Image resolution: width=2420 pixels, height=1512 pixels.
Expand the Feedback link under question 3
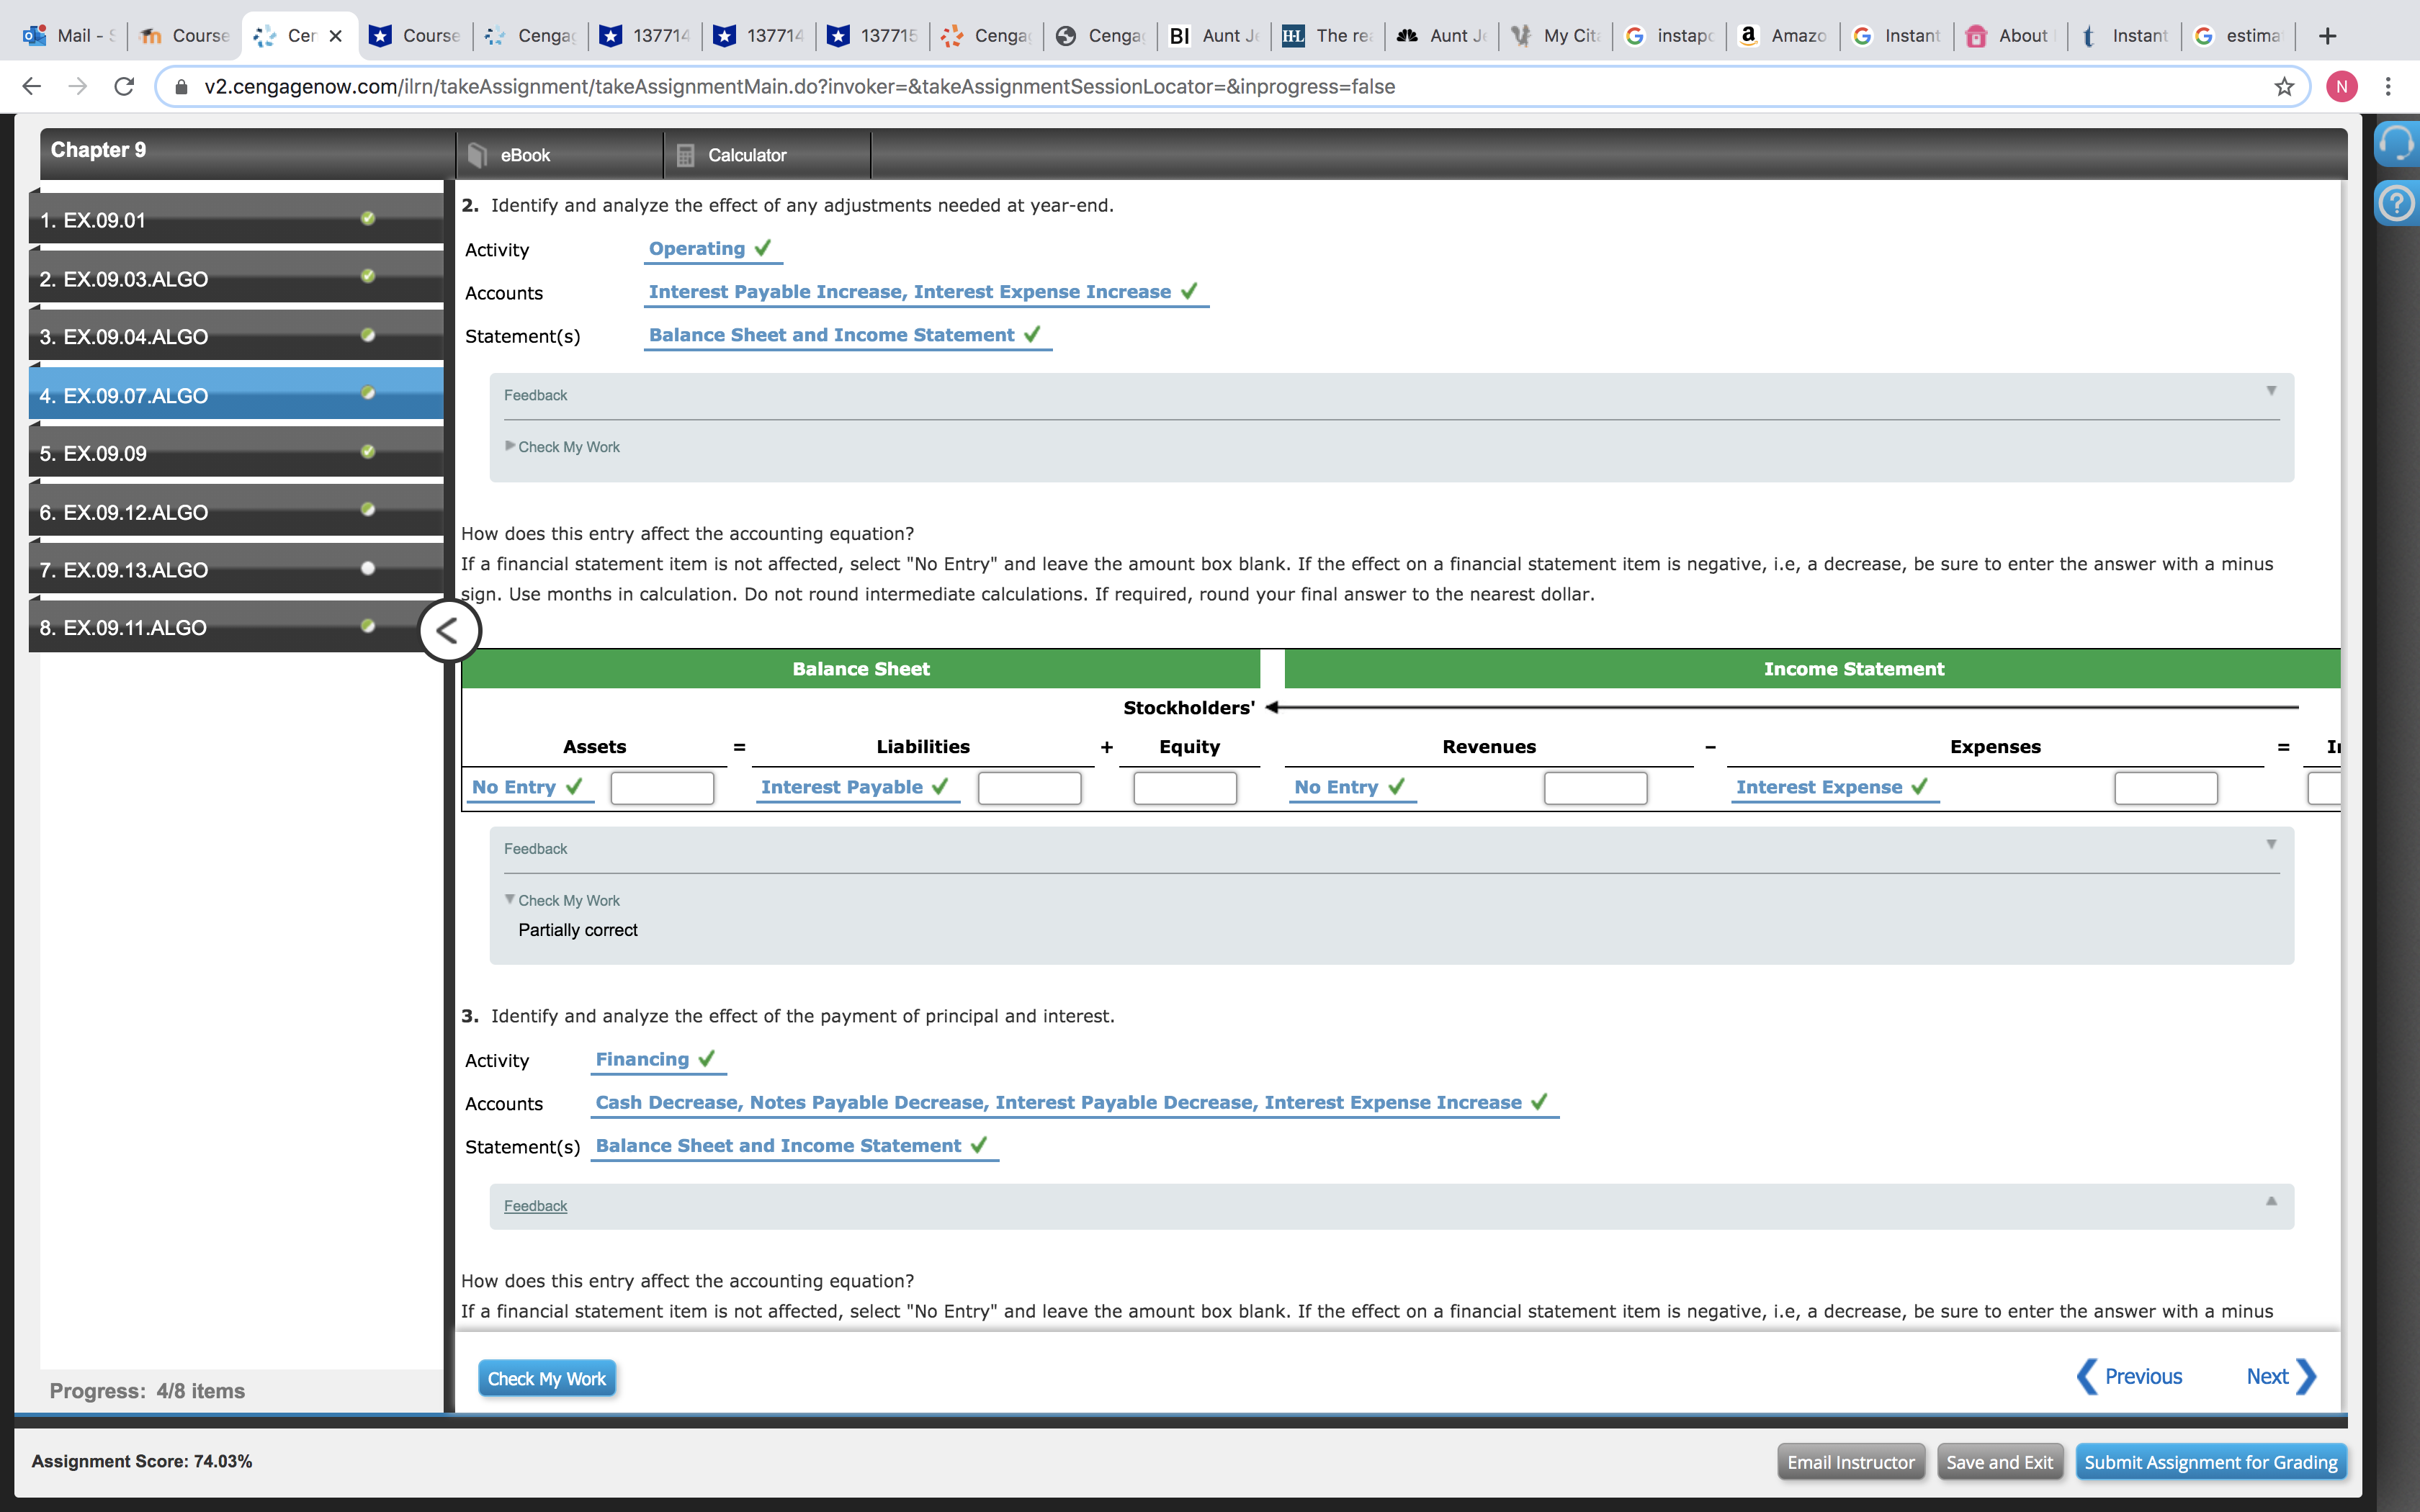535,1206
